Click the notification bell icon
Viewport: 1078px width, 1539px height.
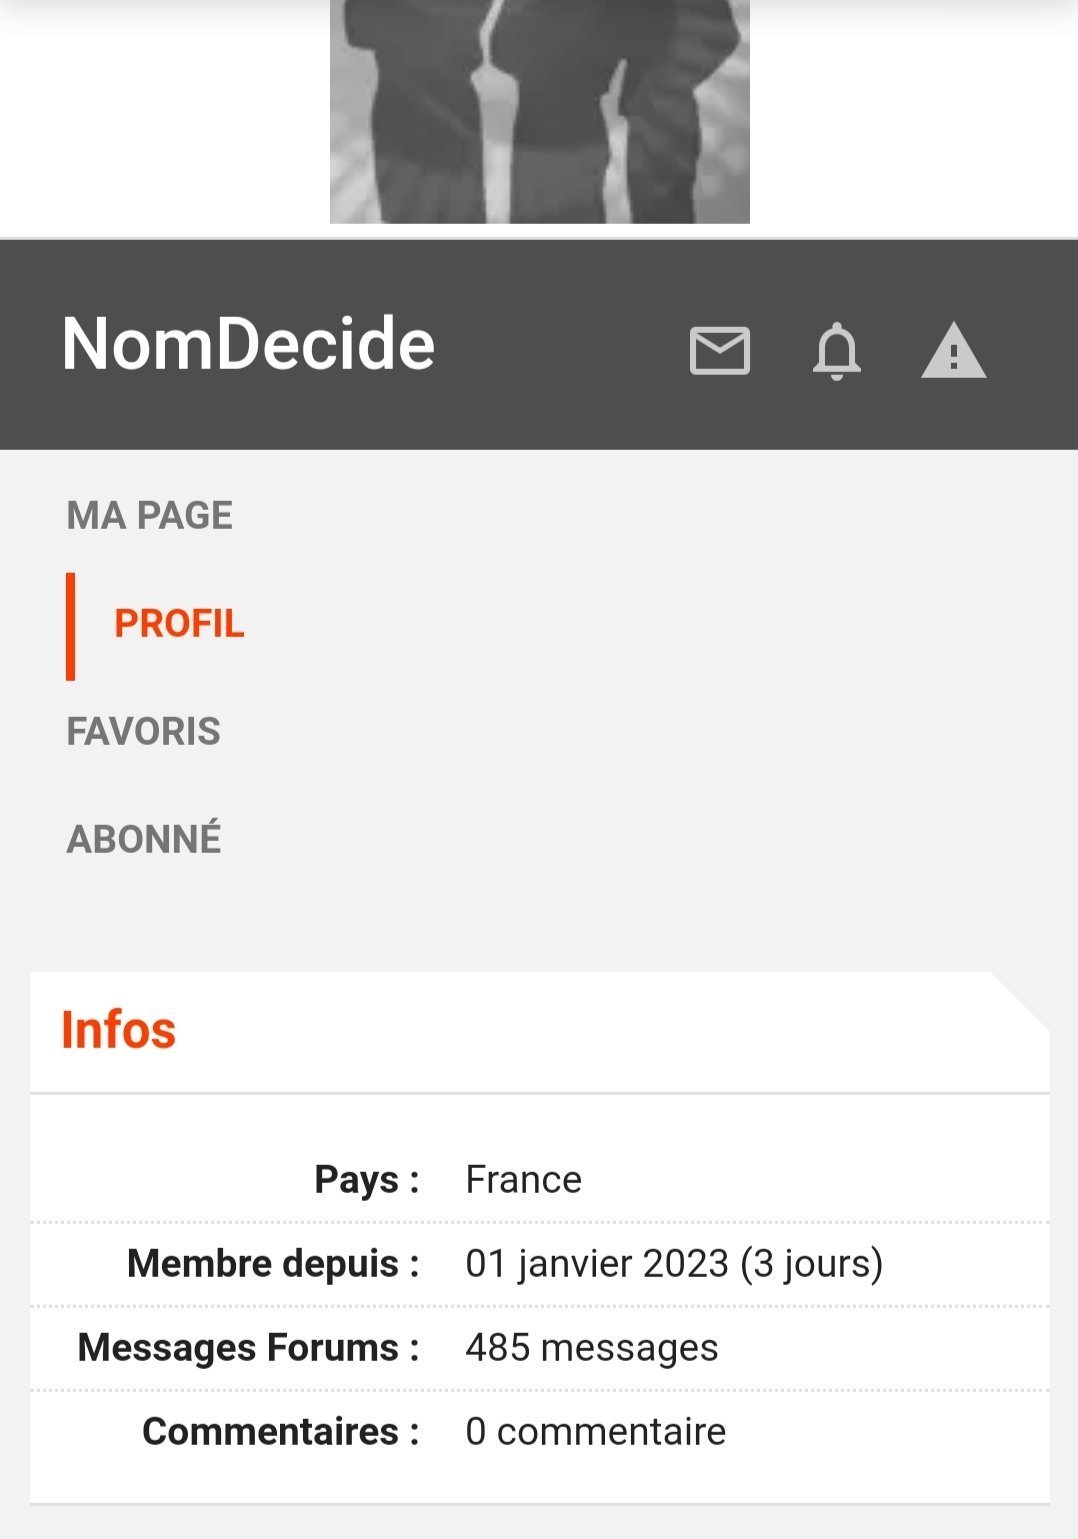pyautogui.click(x=837, y=351)
